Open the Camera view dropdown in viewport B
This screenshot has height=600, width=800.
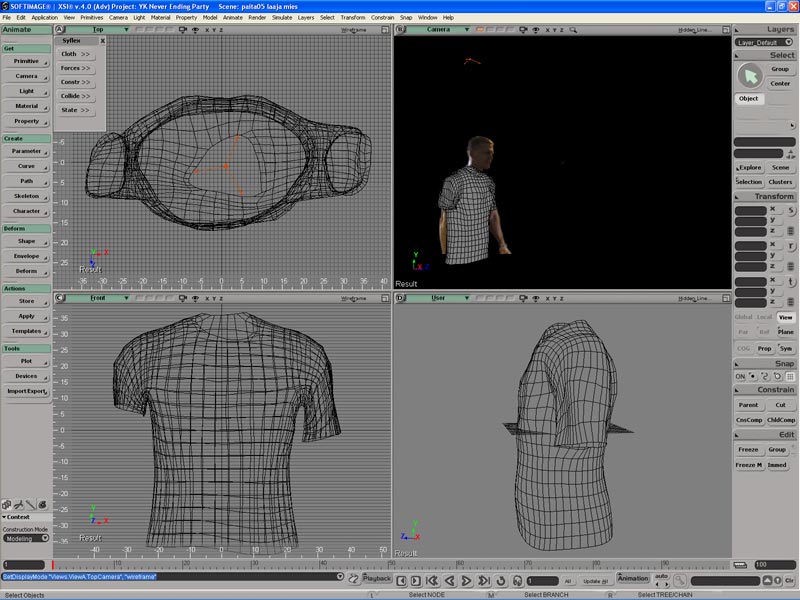(439, 30)
